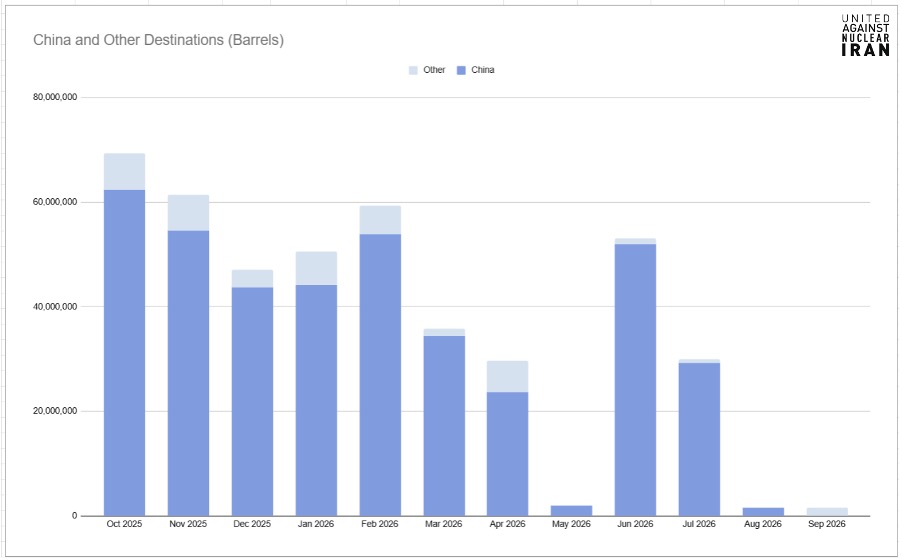The height and width of the screenshot is (560, 902).
Task: Select the Jul 2026 China bar segment
Action: click(x=699, y=440)
